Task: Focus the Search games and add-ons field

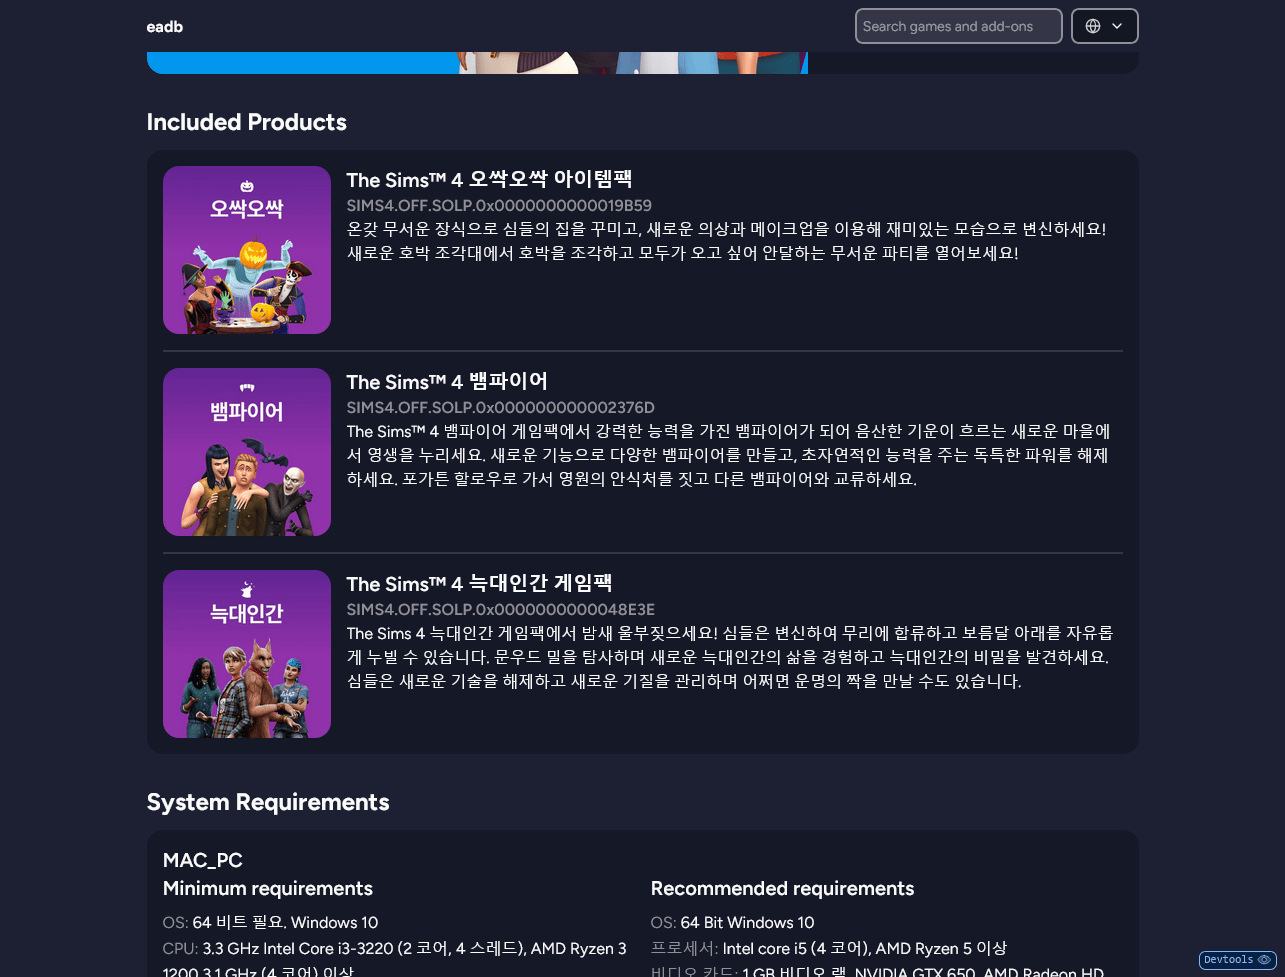Action: pos(958,26)
